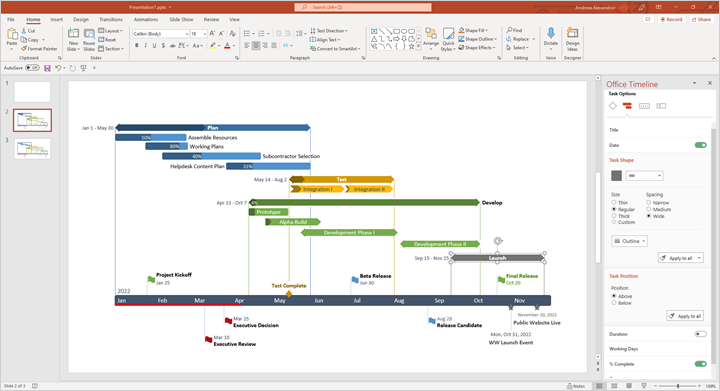Open the Transitions ribbon tab
Viewport: 720px width, 391px height.
(x=111, y=20)
